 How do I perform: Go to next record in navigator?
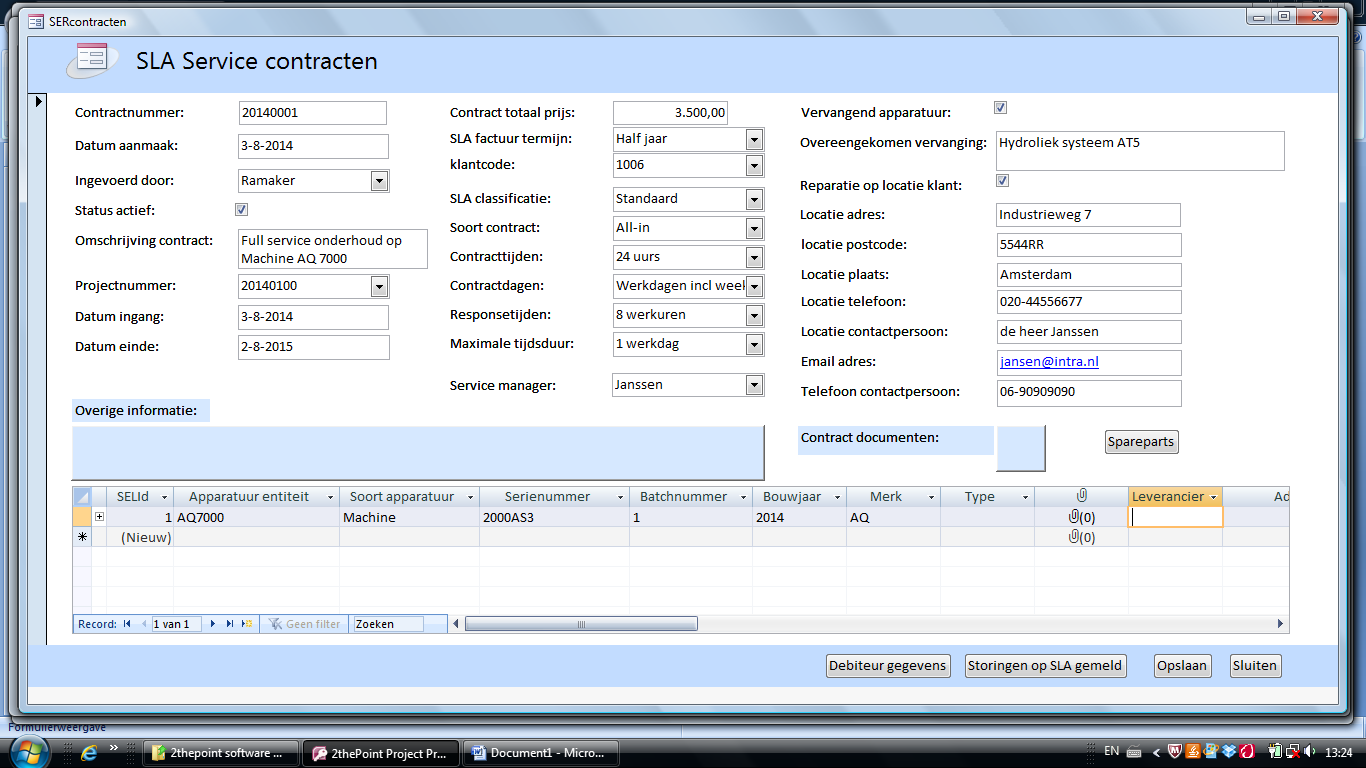point(213,624)
